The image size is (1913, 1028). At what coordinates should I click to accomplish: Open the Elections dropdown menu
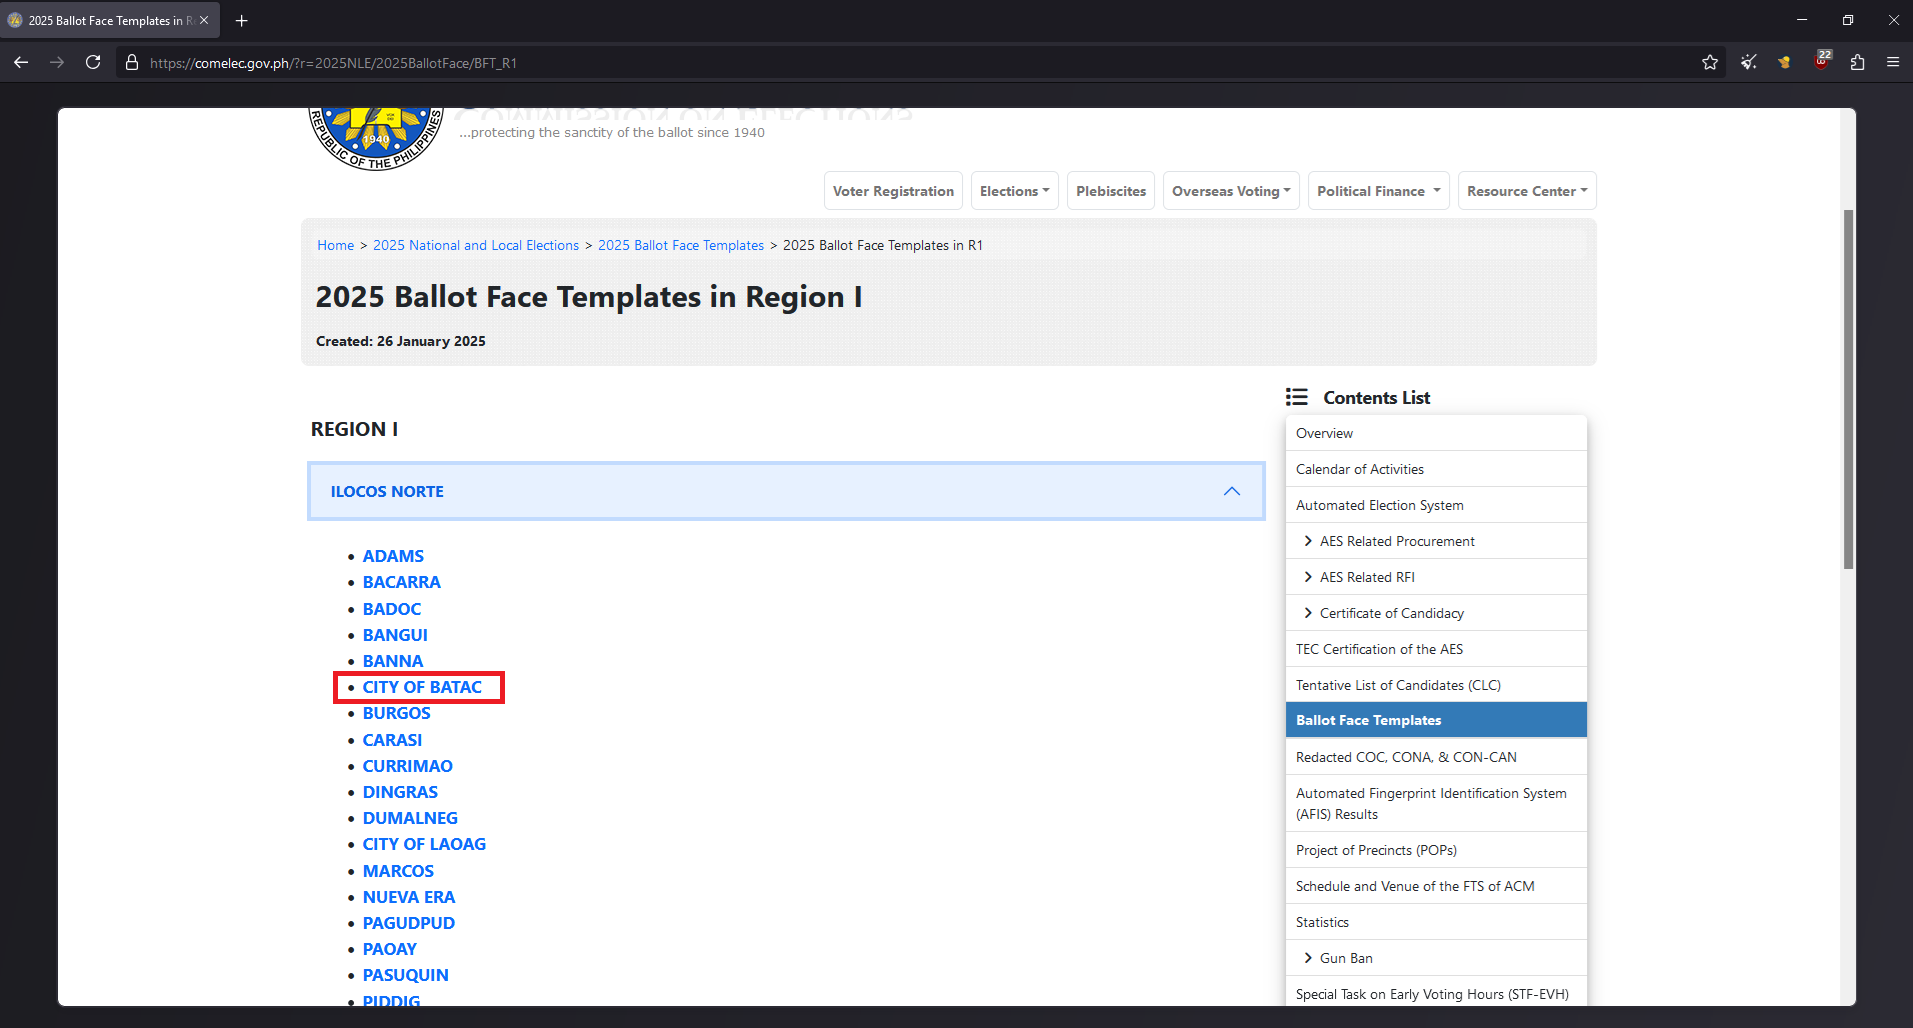coord(1014,191)
